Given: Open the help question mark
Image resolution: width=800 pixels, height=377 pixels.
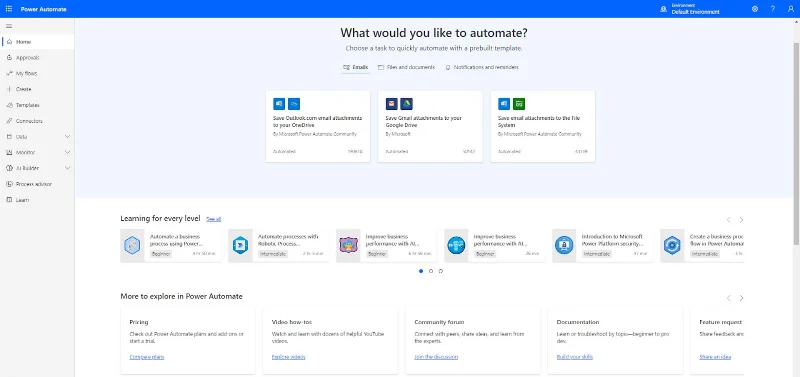Looking at the screenshot, I should 773,9.
